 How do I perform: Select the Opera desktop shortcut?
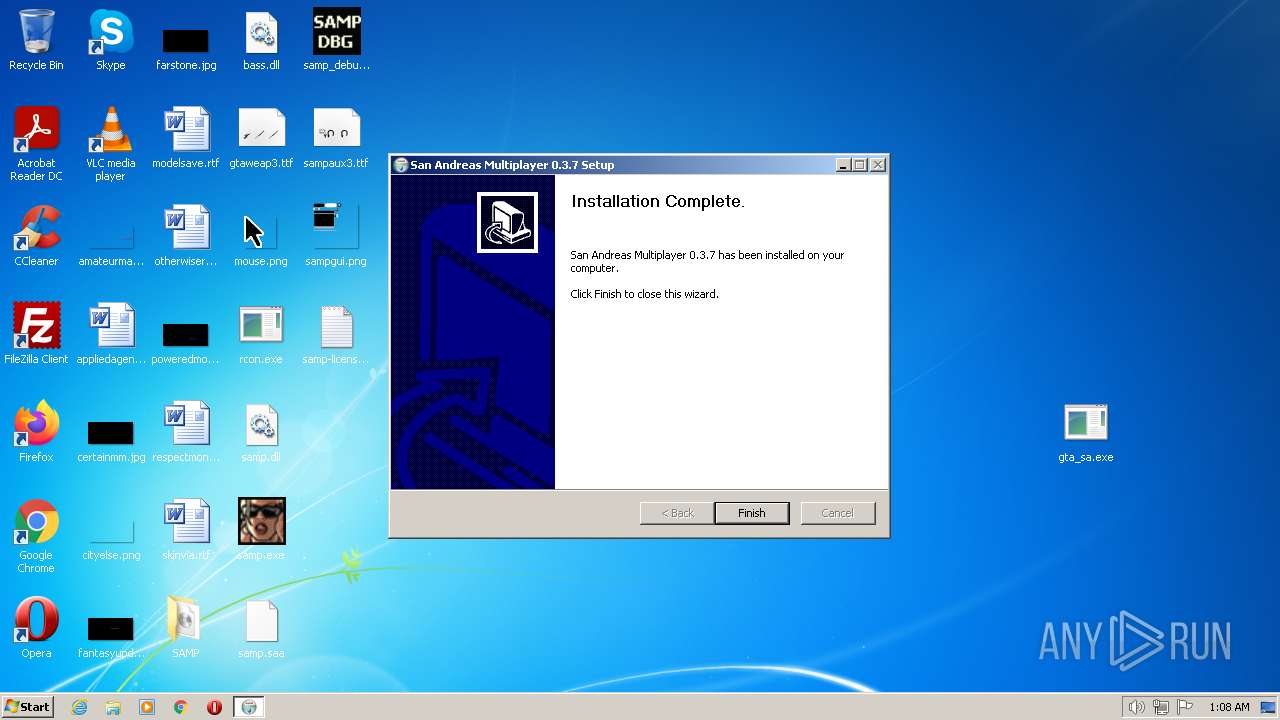36,628
